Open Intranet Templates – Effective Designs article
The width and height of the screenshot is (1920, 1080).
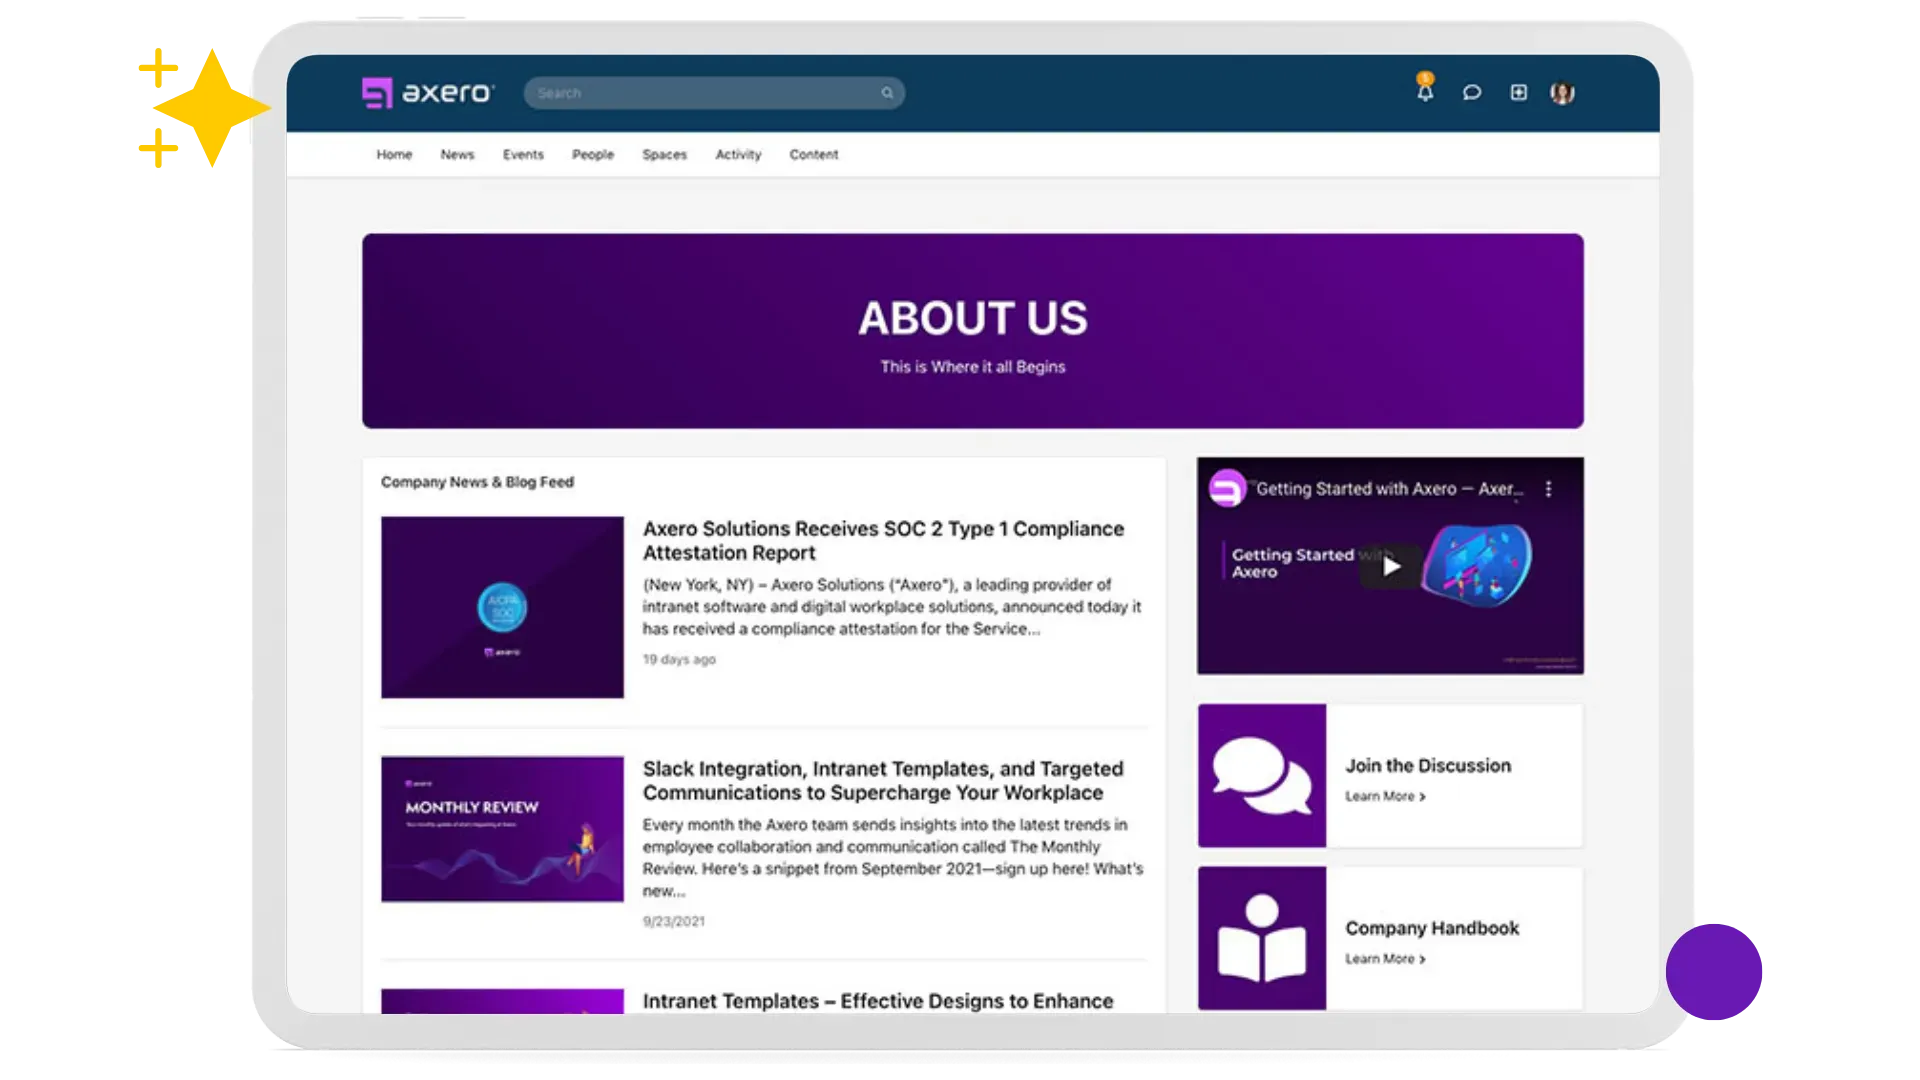878,1001
